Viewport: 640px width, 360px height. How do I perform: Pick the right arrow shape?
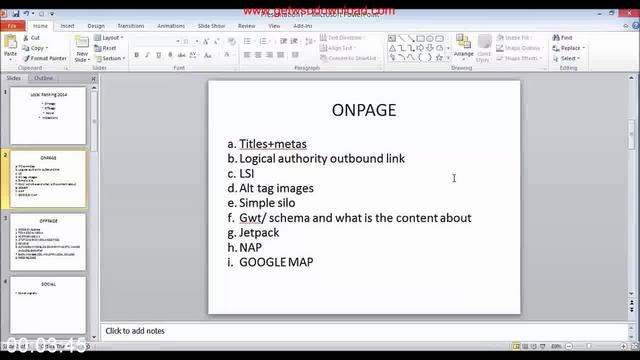pos(420,48)
